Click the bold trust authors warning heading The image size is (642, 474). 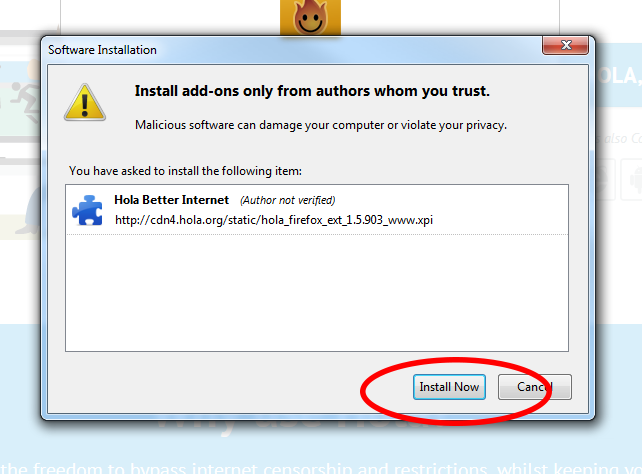point(312,91)
